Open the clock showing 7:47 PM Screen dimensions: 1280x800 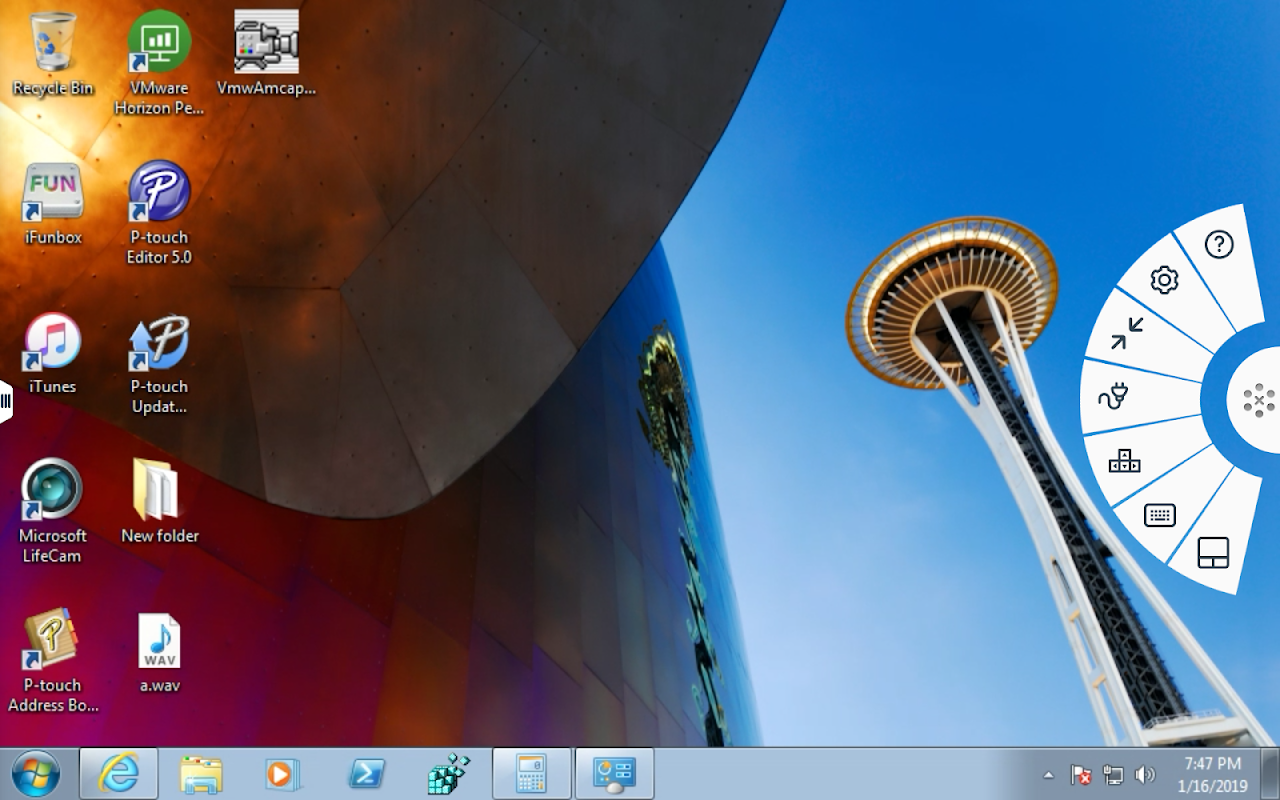click(x=1212, y=774)
